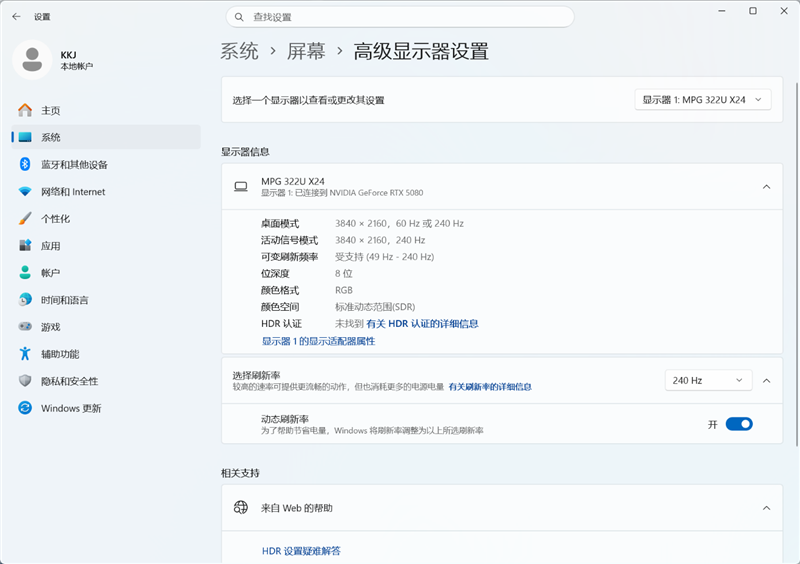Collapse the 来自 Web 的帮助 section
This screenshot has width=800, height=564.
point(766,508)
